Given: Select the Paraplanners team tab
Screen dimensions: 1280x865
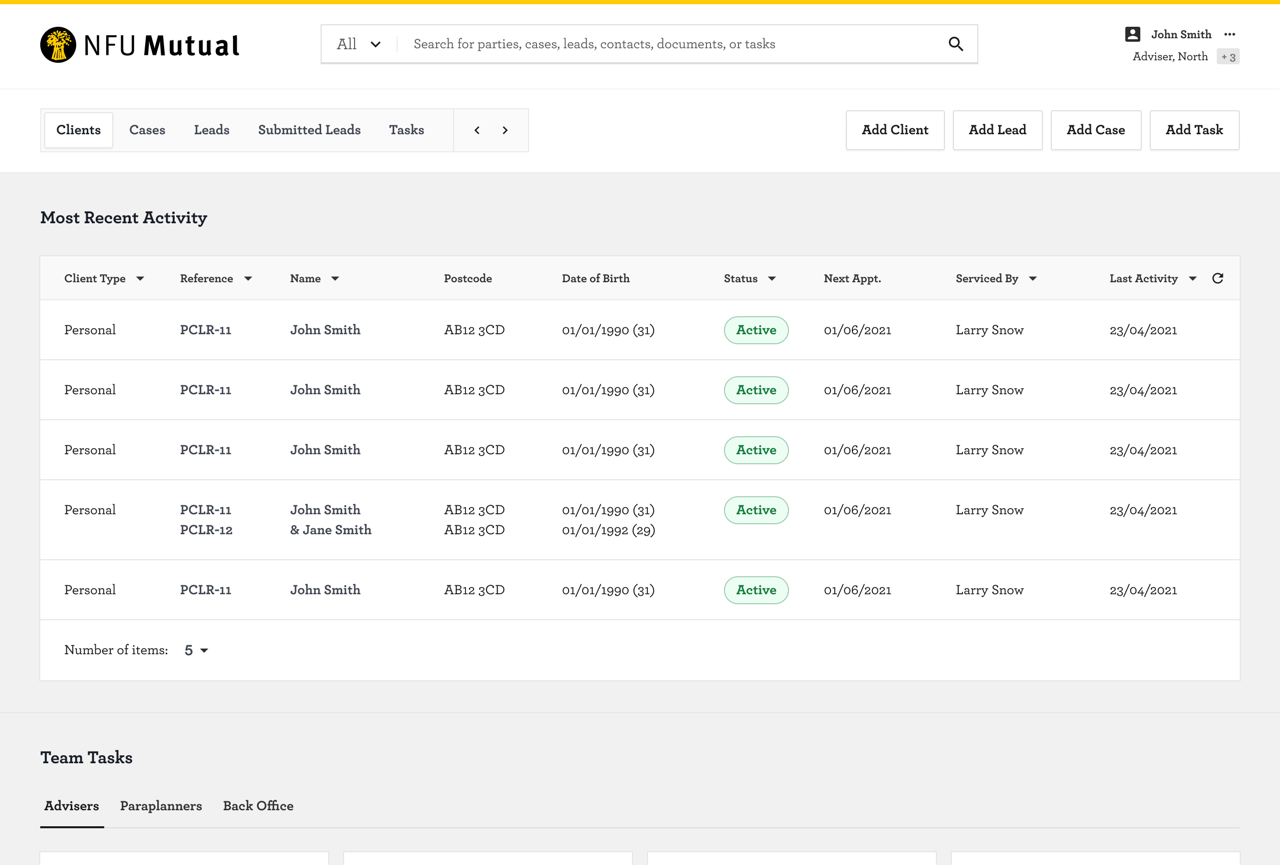Looking at the screenshot, I should click(161, 806).
